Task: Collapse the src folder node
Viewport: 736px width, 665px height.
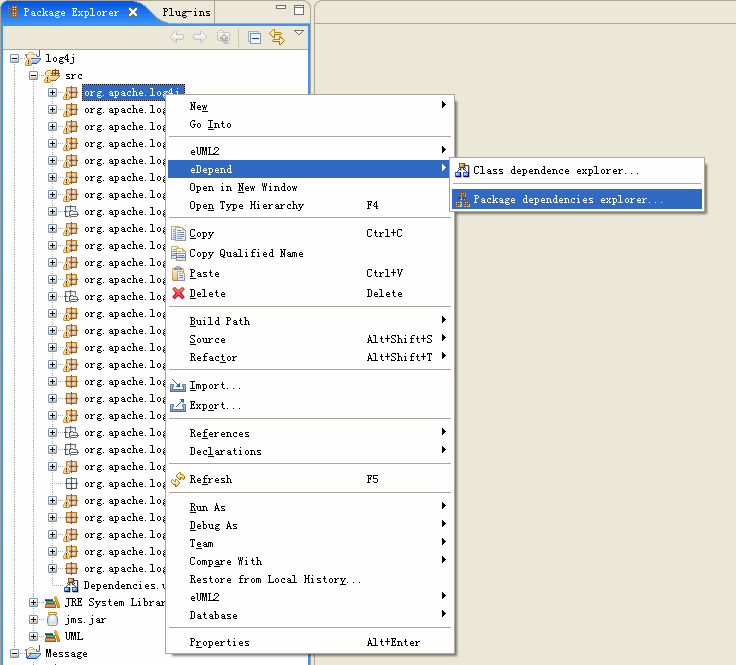Action: tap(33, 76)
